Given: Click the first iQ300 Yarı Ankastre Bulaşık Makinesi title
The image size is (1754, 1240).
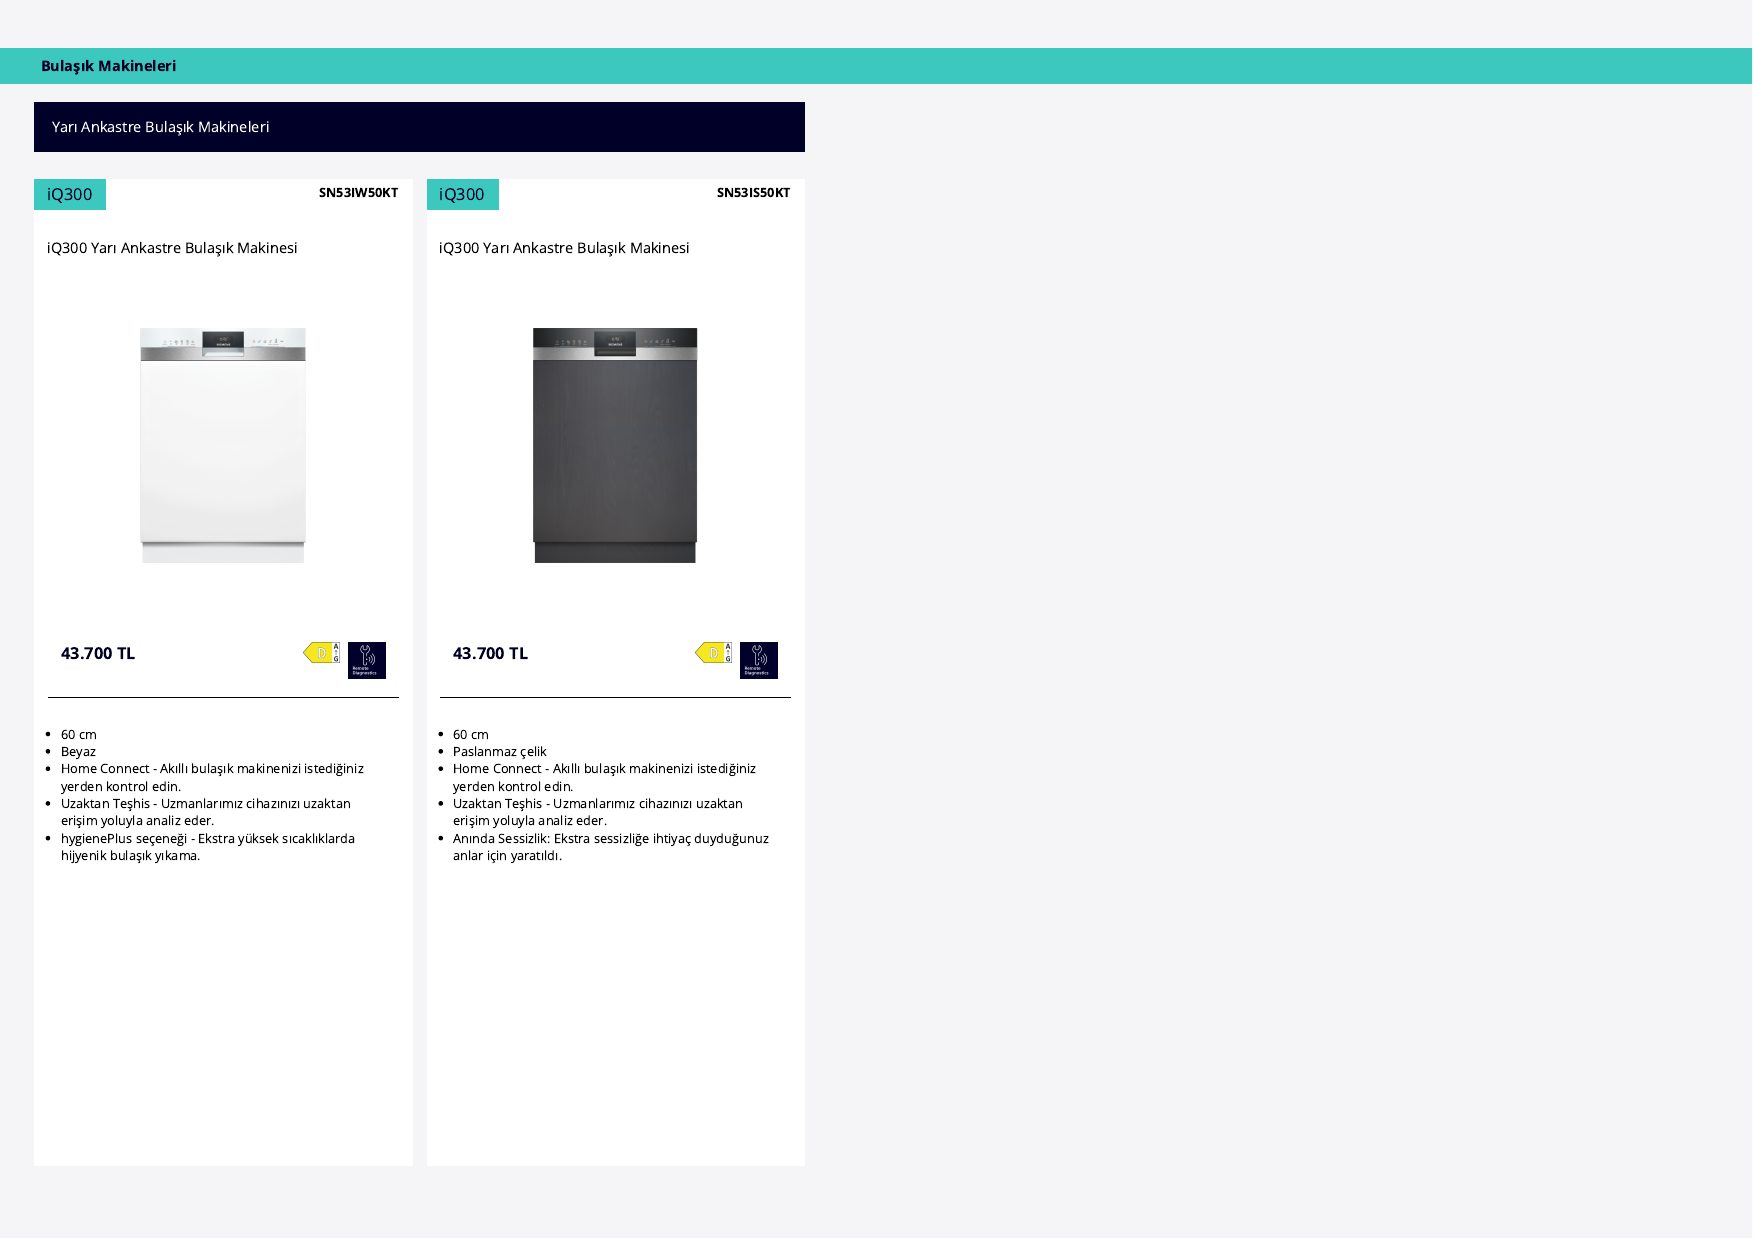Looking at the screenshot, I should pos(172,248).
